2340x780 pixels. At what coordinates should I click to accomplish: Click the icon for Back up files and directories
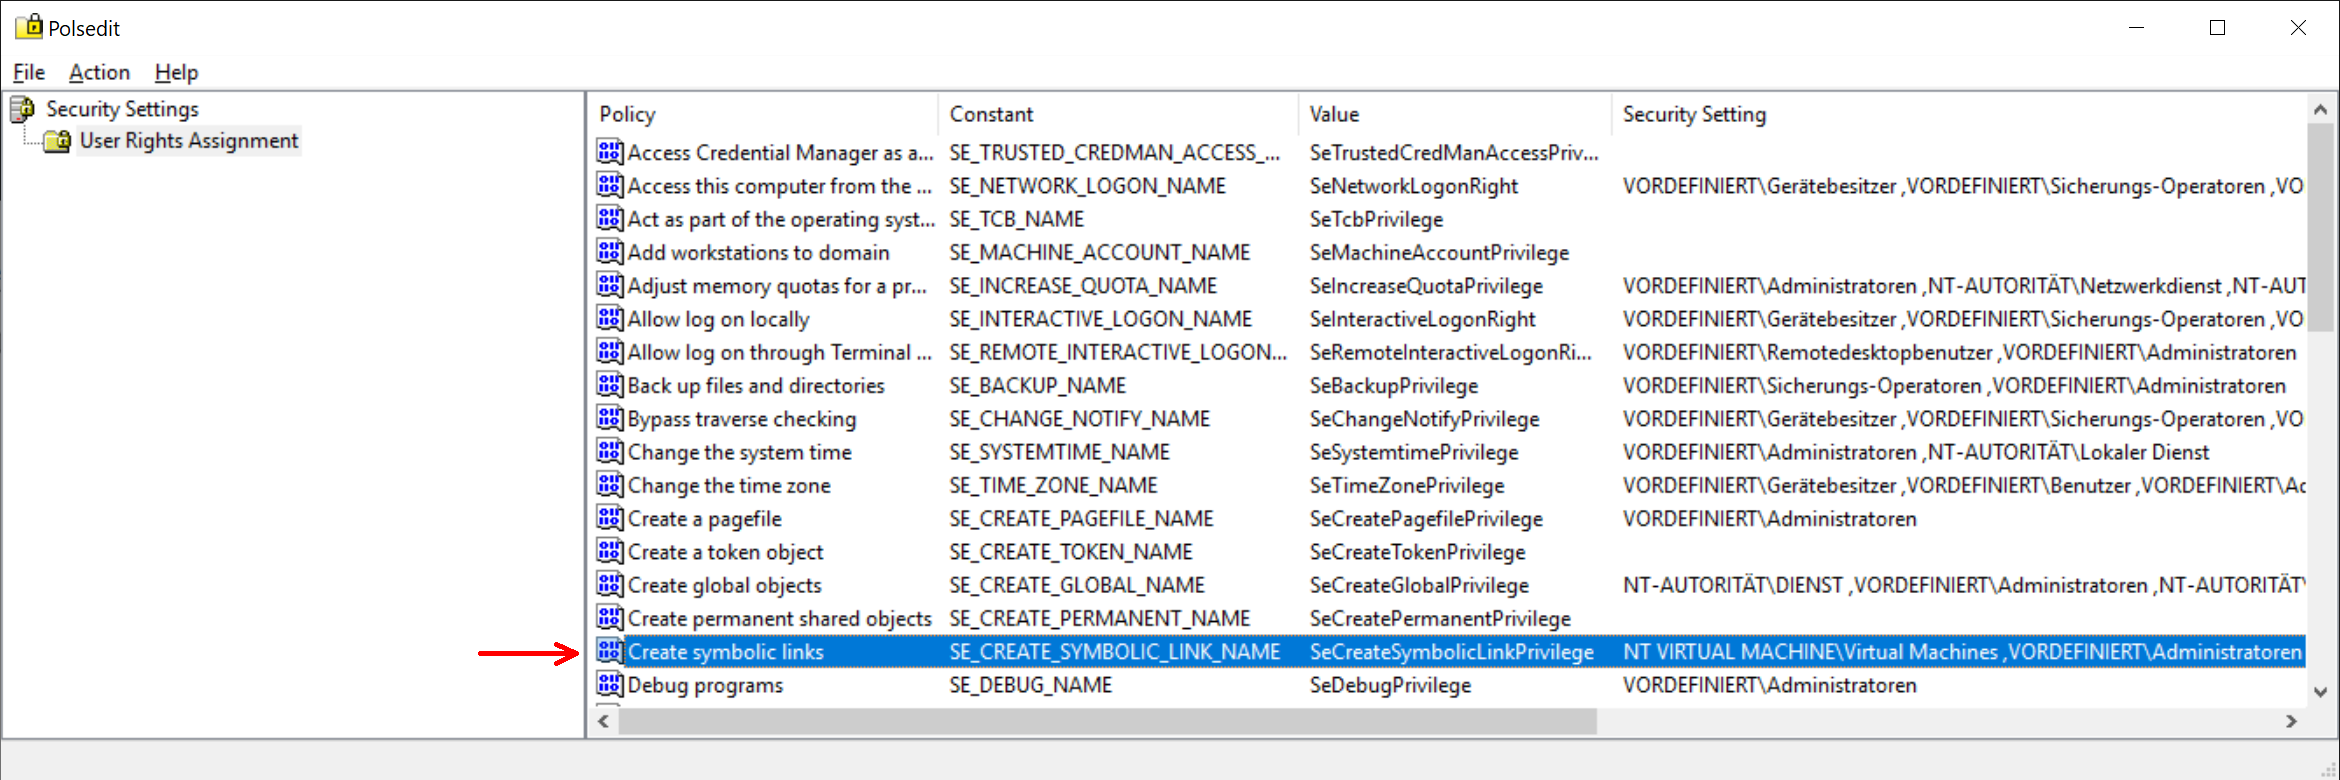[610, 385]
